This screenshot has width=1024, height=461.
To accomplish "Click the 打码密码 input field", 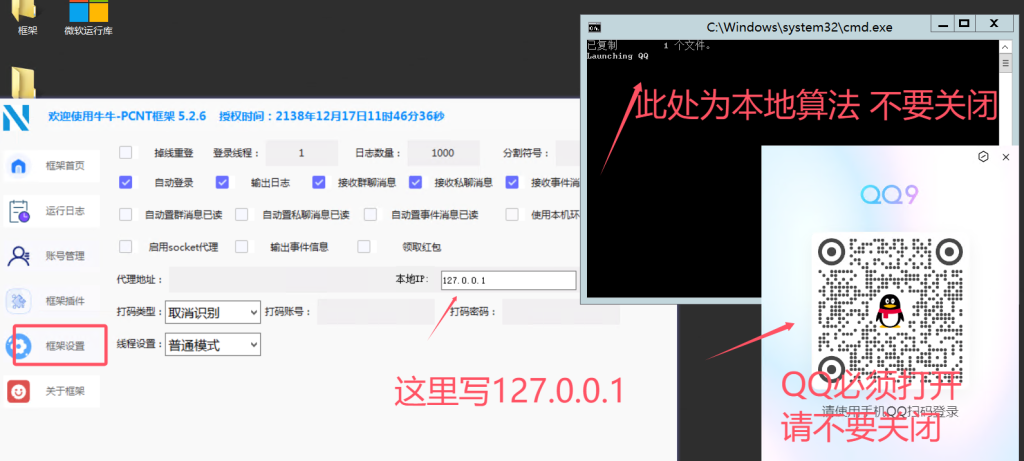I will click(x=560, y=312).
